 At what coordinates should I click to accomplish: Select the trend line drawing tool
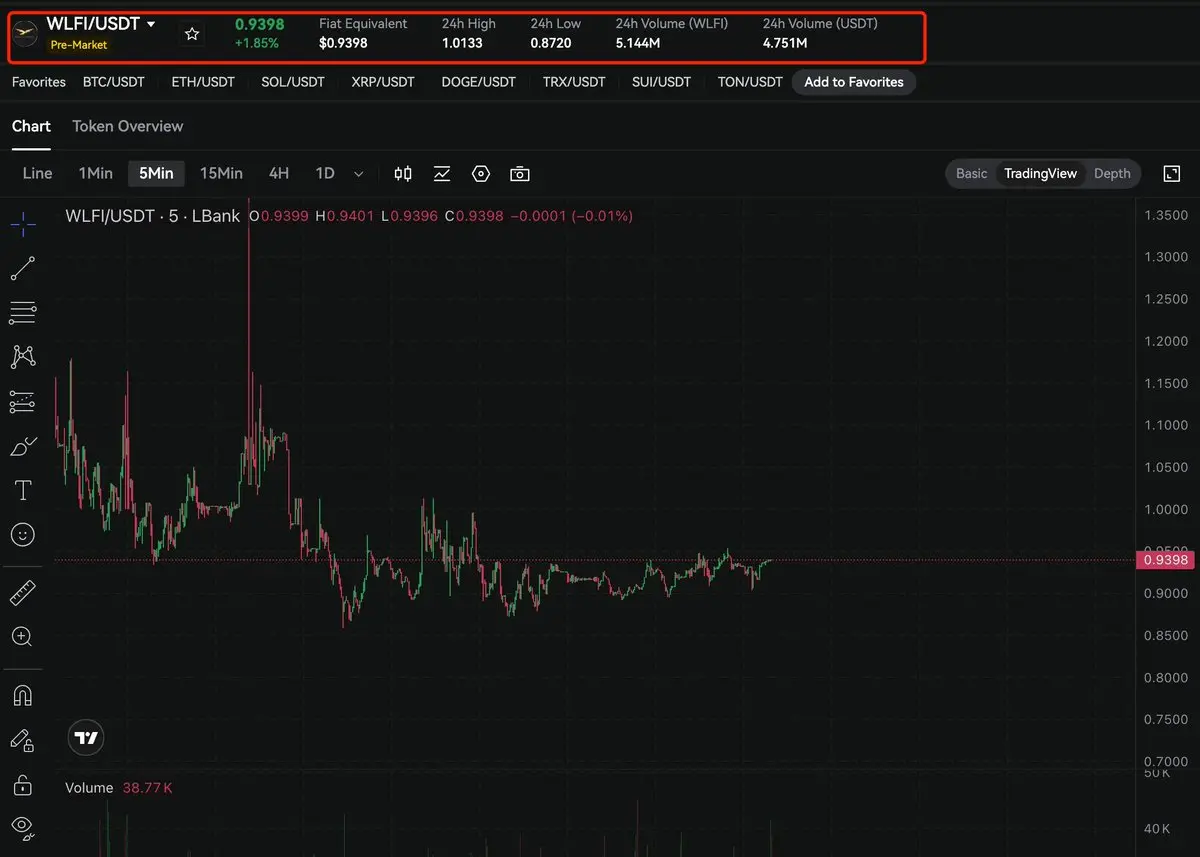[x=23, y=268]
